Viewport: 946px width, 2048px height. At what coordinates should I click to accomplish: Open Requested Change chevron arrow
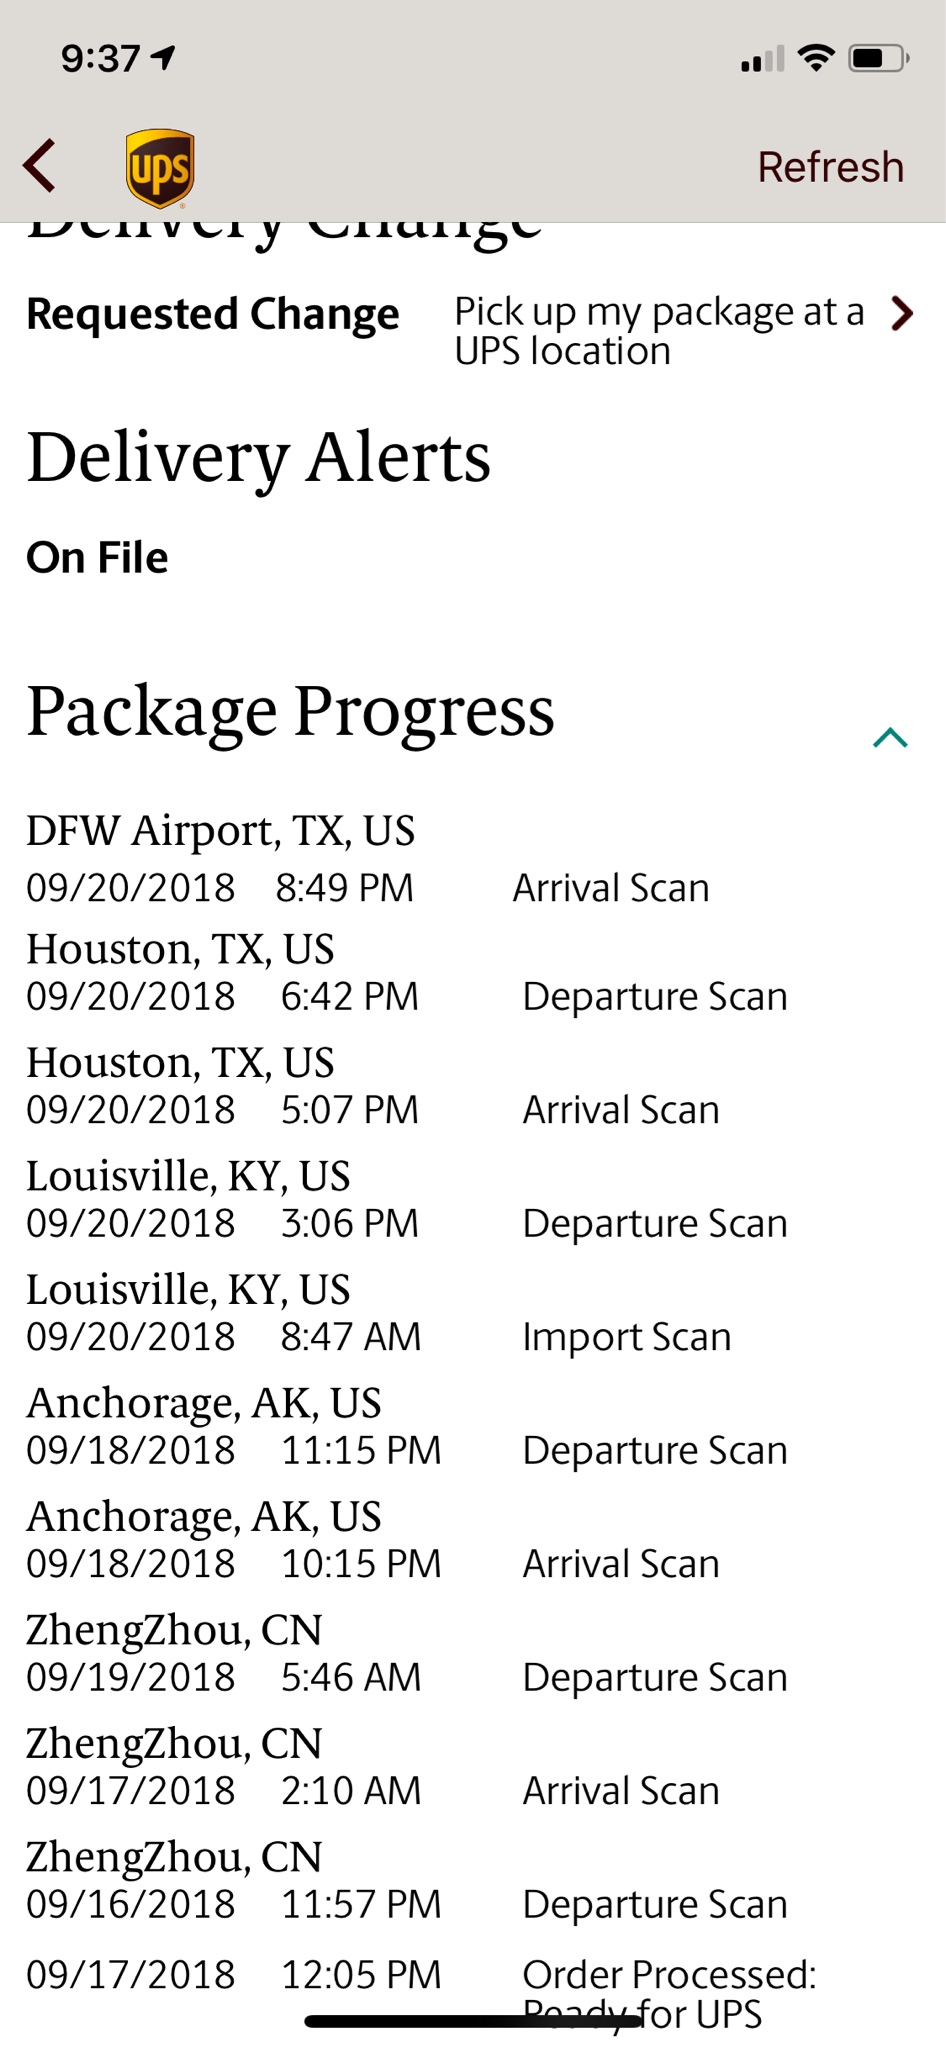coord(902,314)
